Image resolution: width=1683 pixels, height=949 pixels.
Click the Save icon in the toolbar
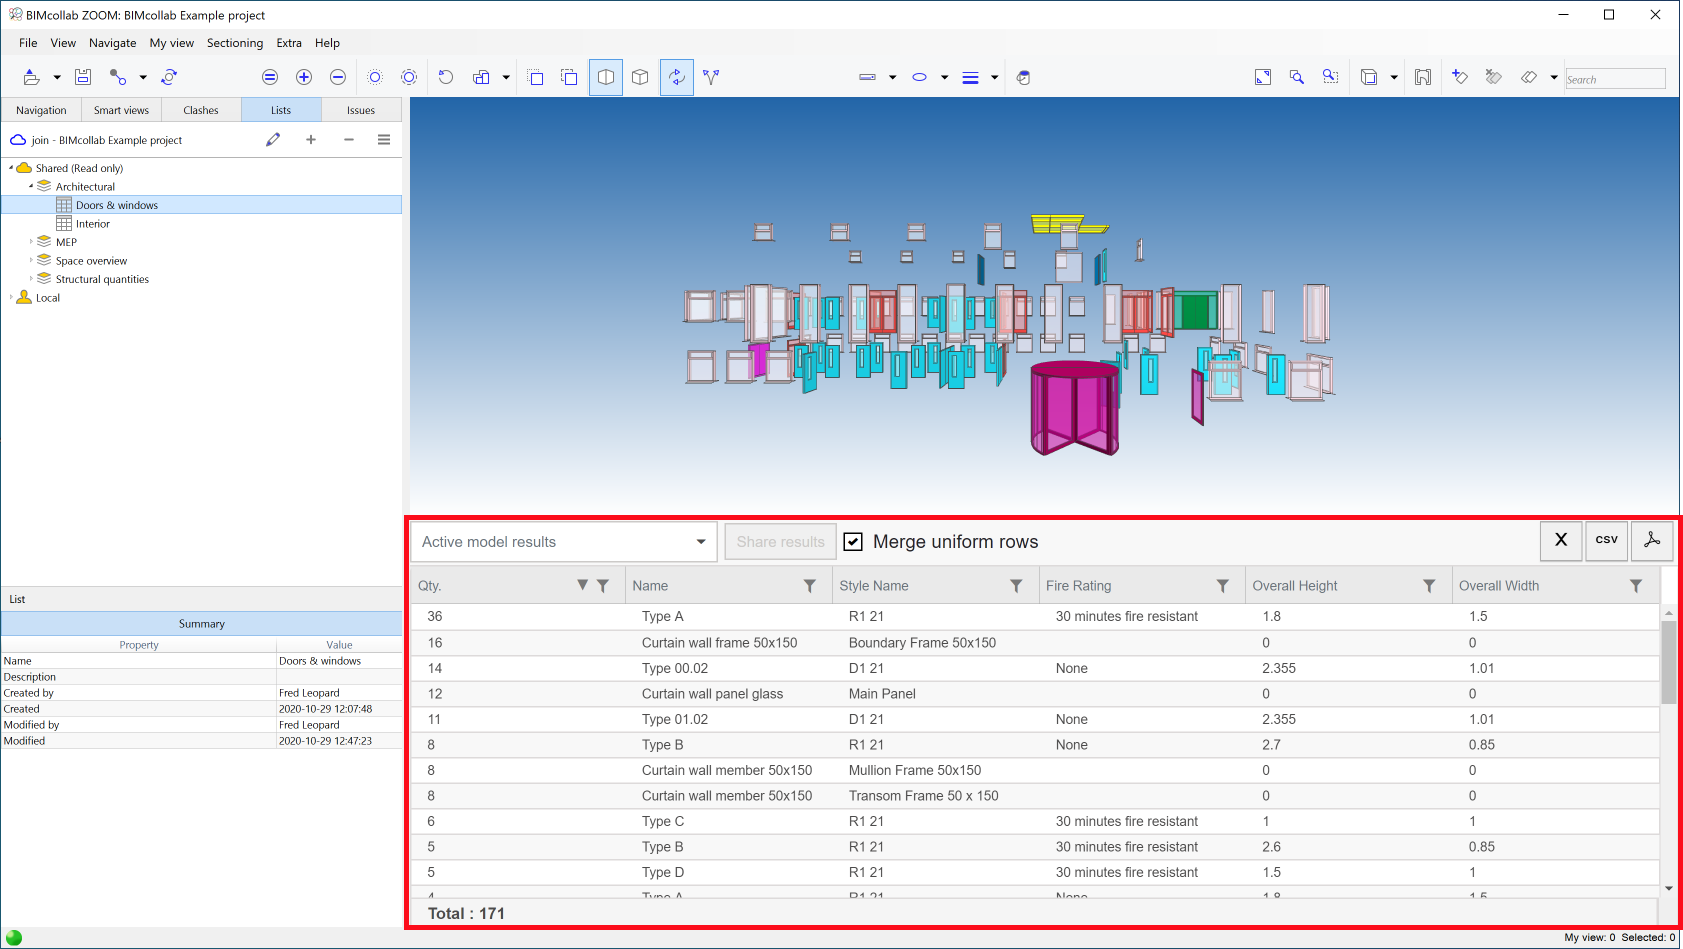83,77
